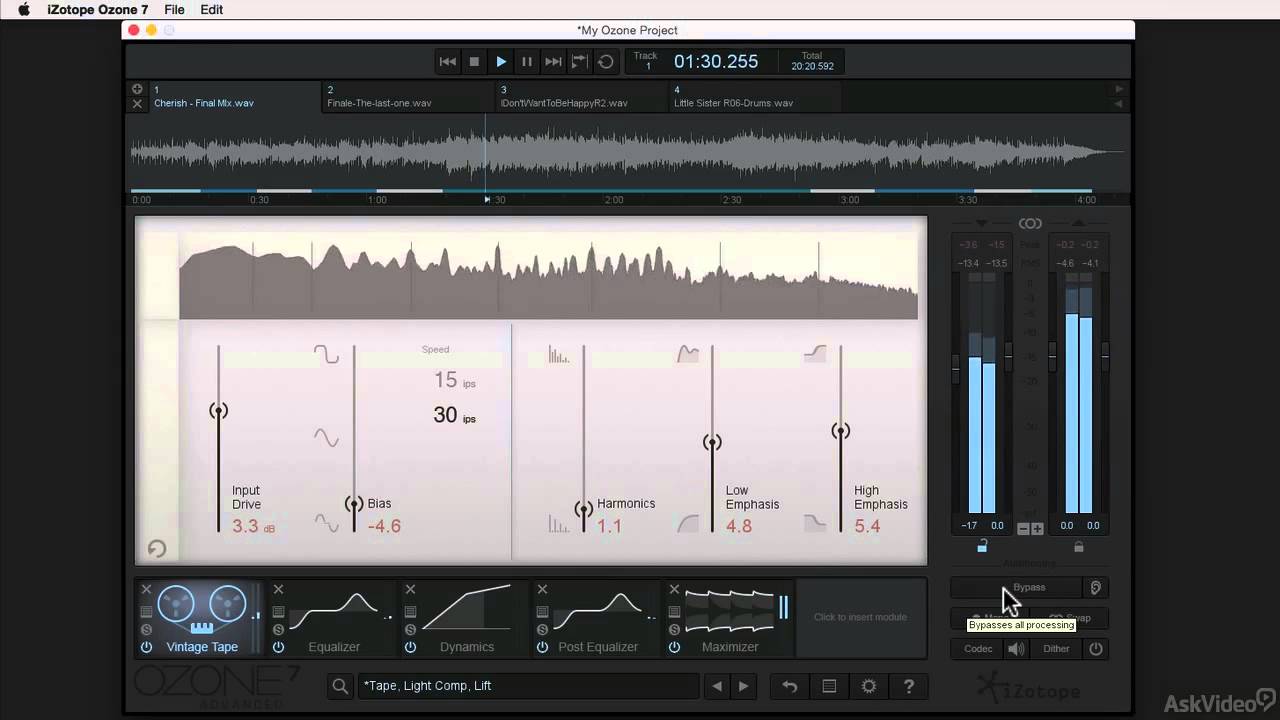The image size is (1280, 720).
Task: Open the File menu
Action: tap(174, 9)
